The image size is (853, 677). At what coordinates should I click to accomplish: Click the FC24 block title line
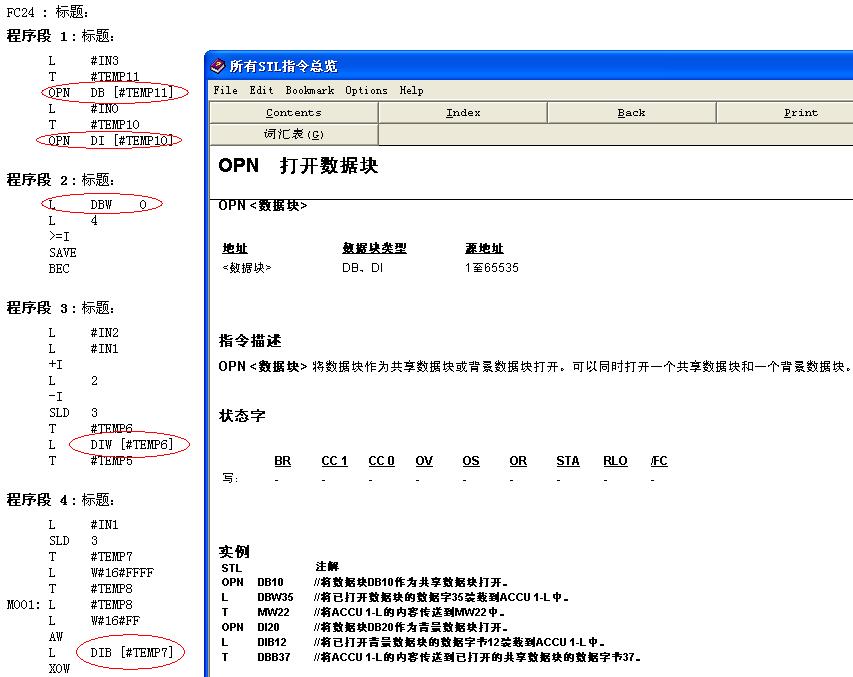[47, 13]
